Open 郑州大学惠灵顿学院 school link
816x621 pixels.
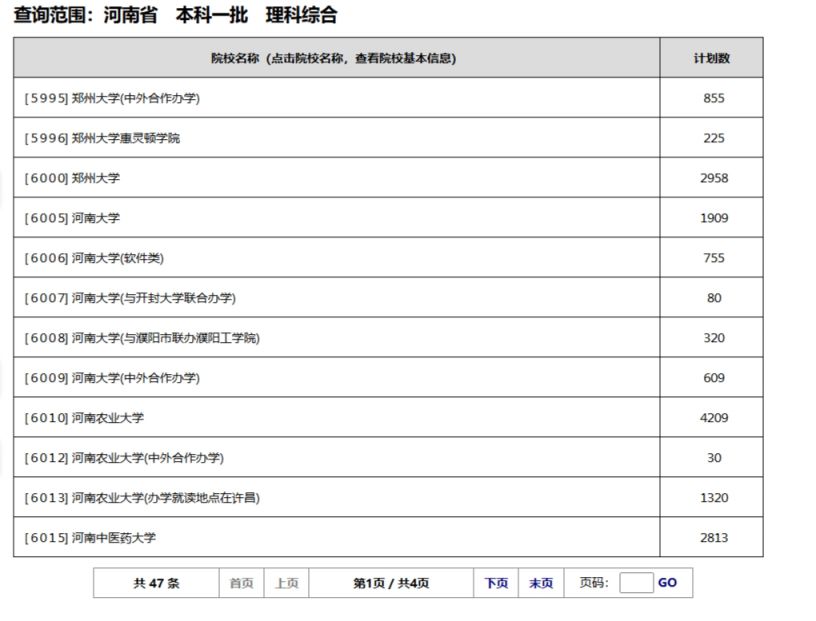[102, 138]
